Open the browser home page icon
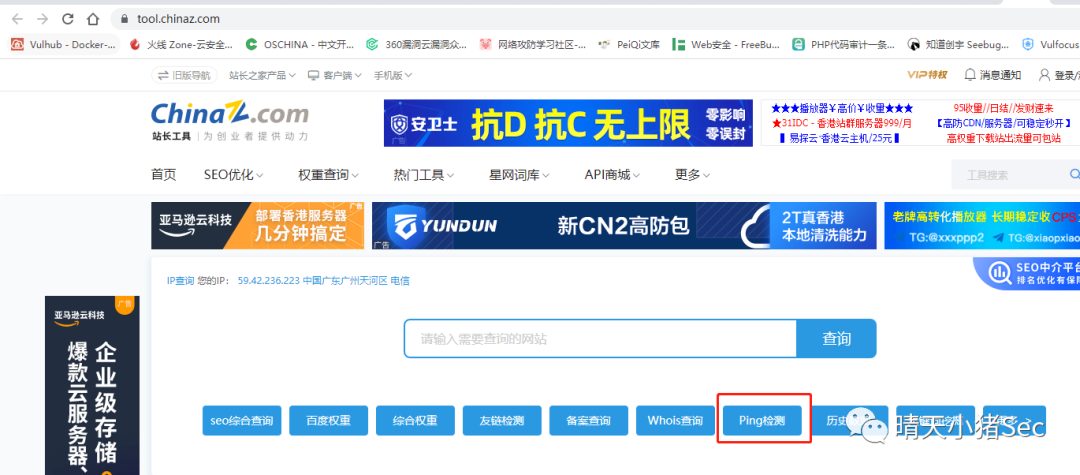Screen dimensions: 1080x475 (x=93, y=19)
